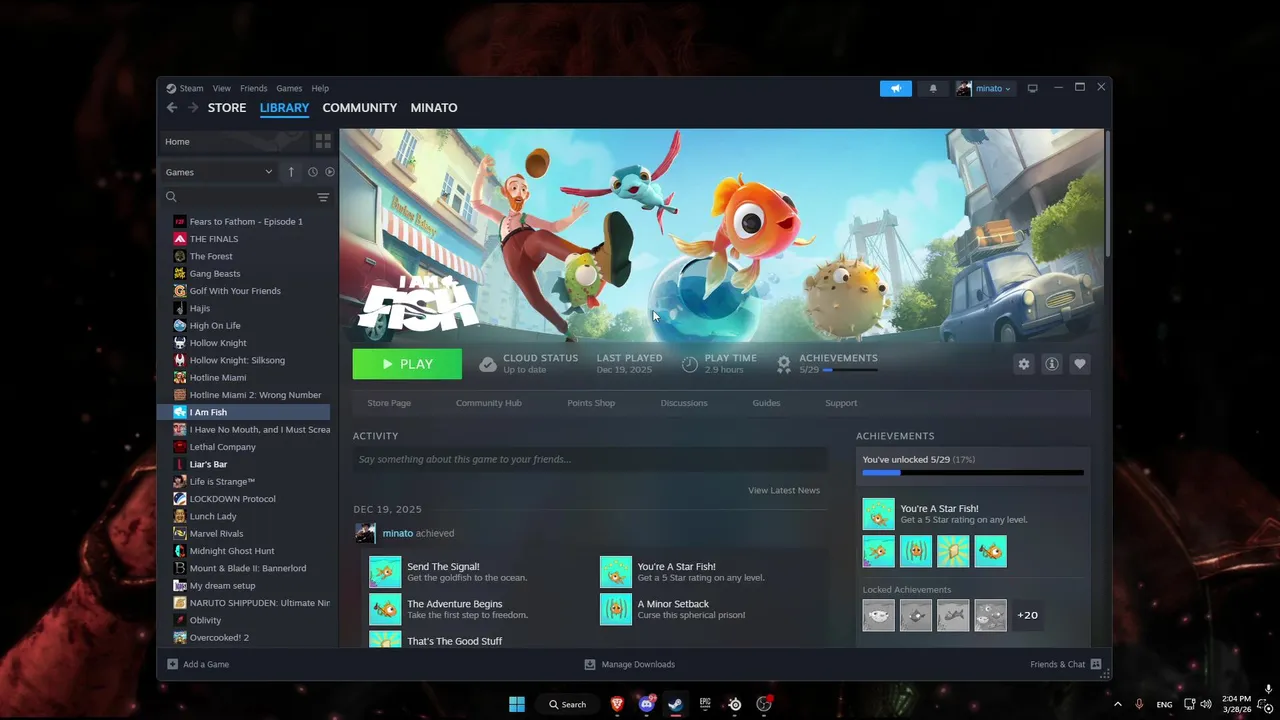Image resolution: width=1280 pixels, height=720 pixels.
Task: Select Marvel Rivals in game list
Action: pyautogui.click(x=244, y=533)
